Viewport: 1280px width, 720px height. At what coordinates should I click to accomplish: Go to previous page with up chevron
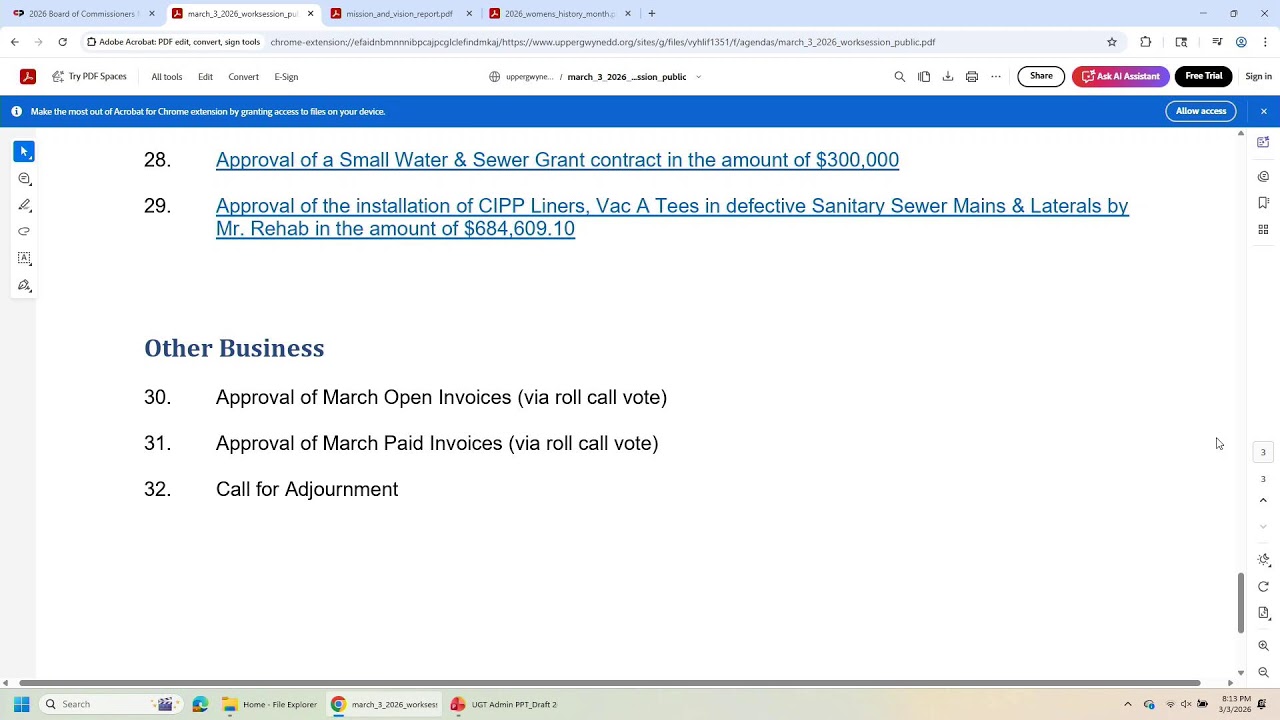pyautogui.click(x=1263, y=500)
